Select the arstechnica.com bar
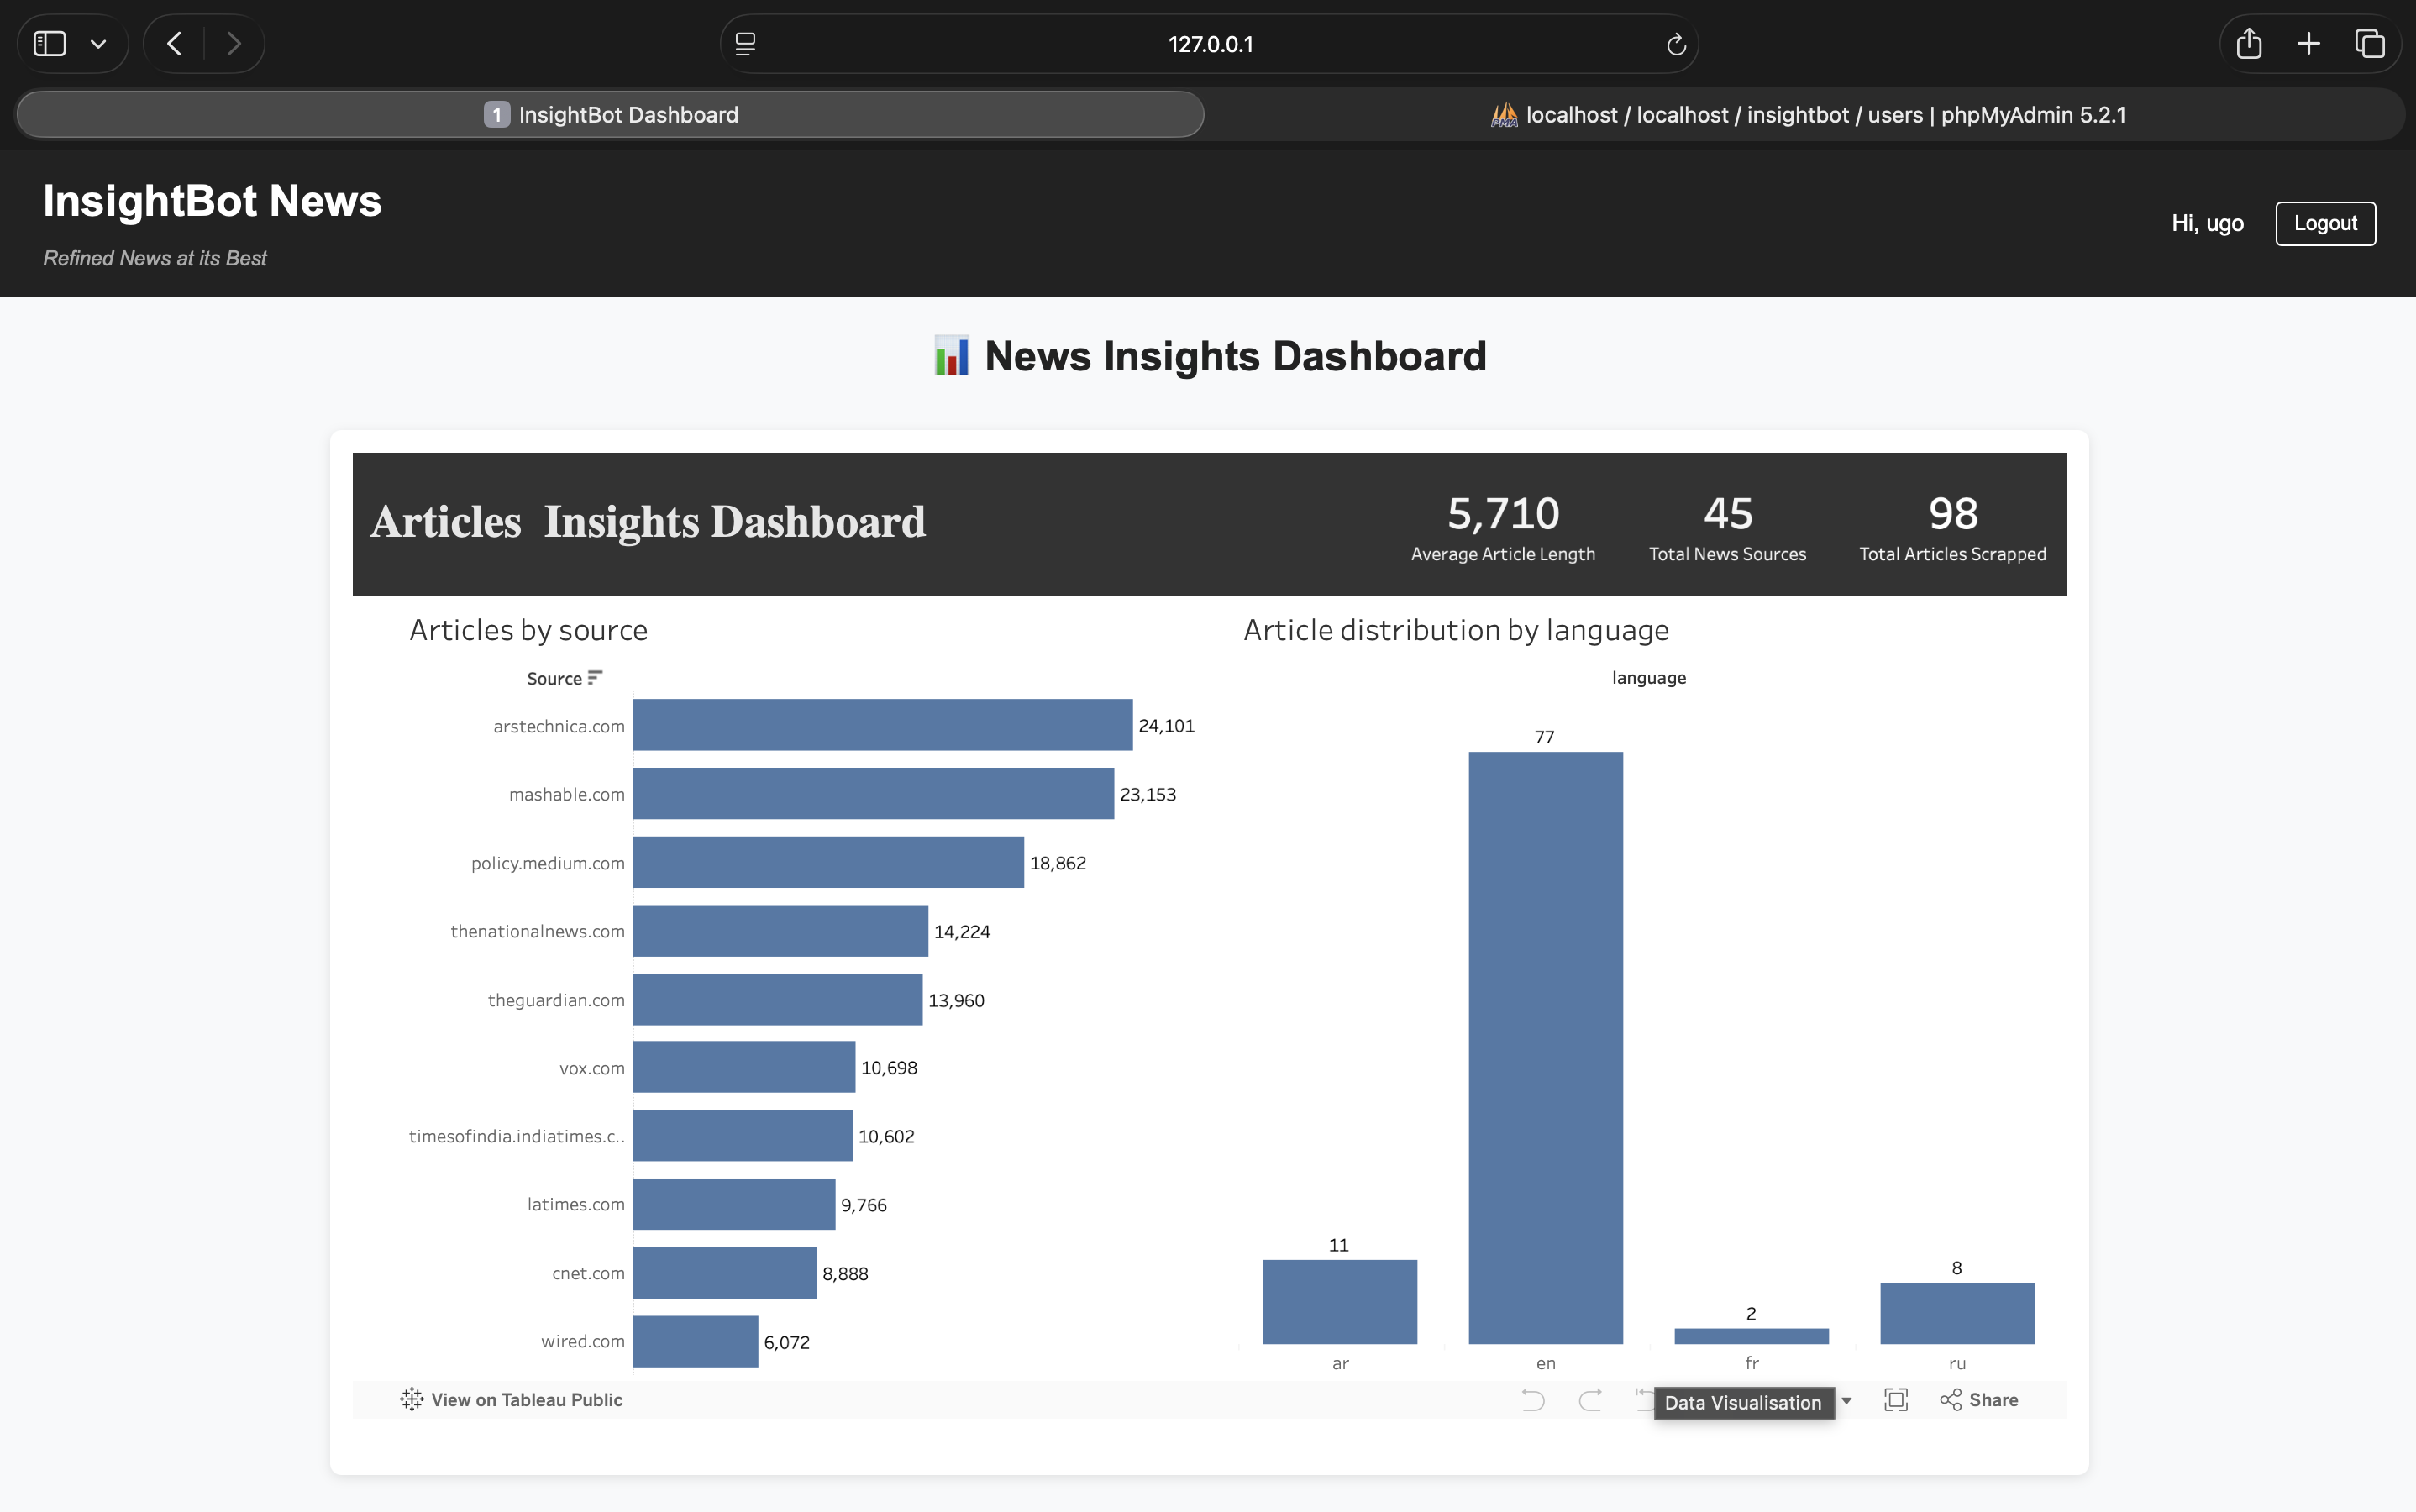 883,725
